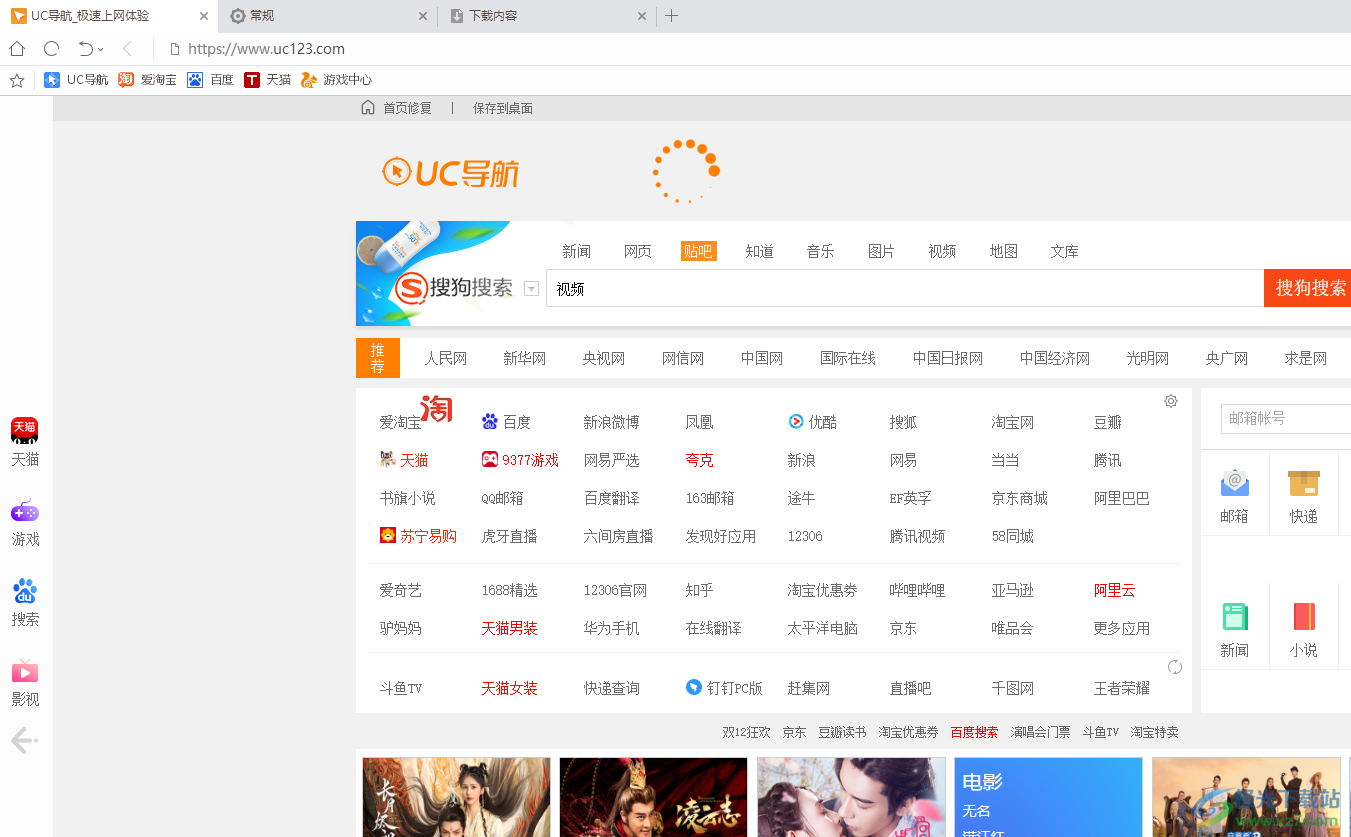Image resolution: width=1351 pixels, height=837 pixels.
Task: Select the 网页 search tab
Action: (x=638, y=251)
